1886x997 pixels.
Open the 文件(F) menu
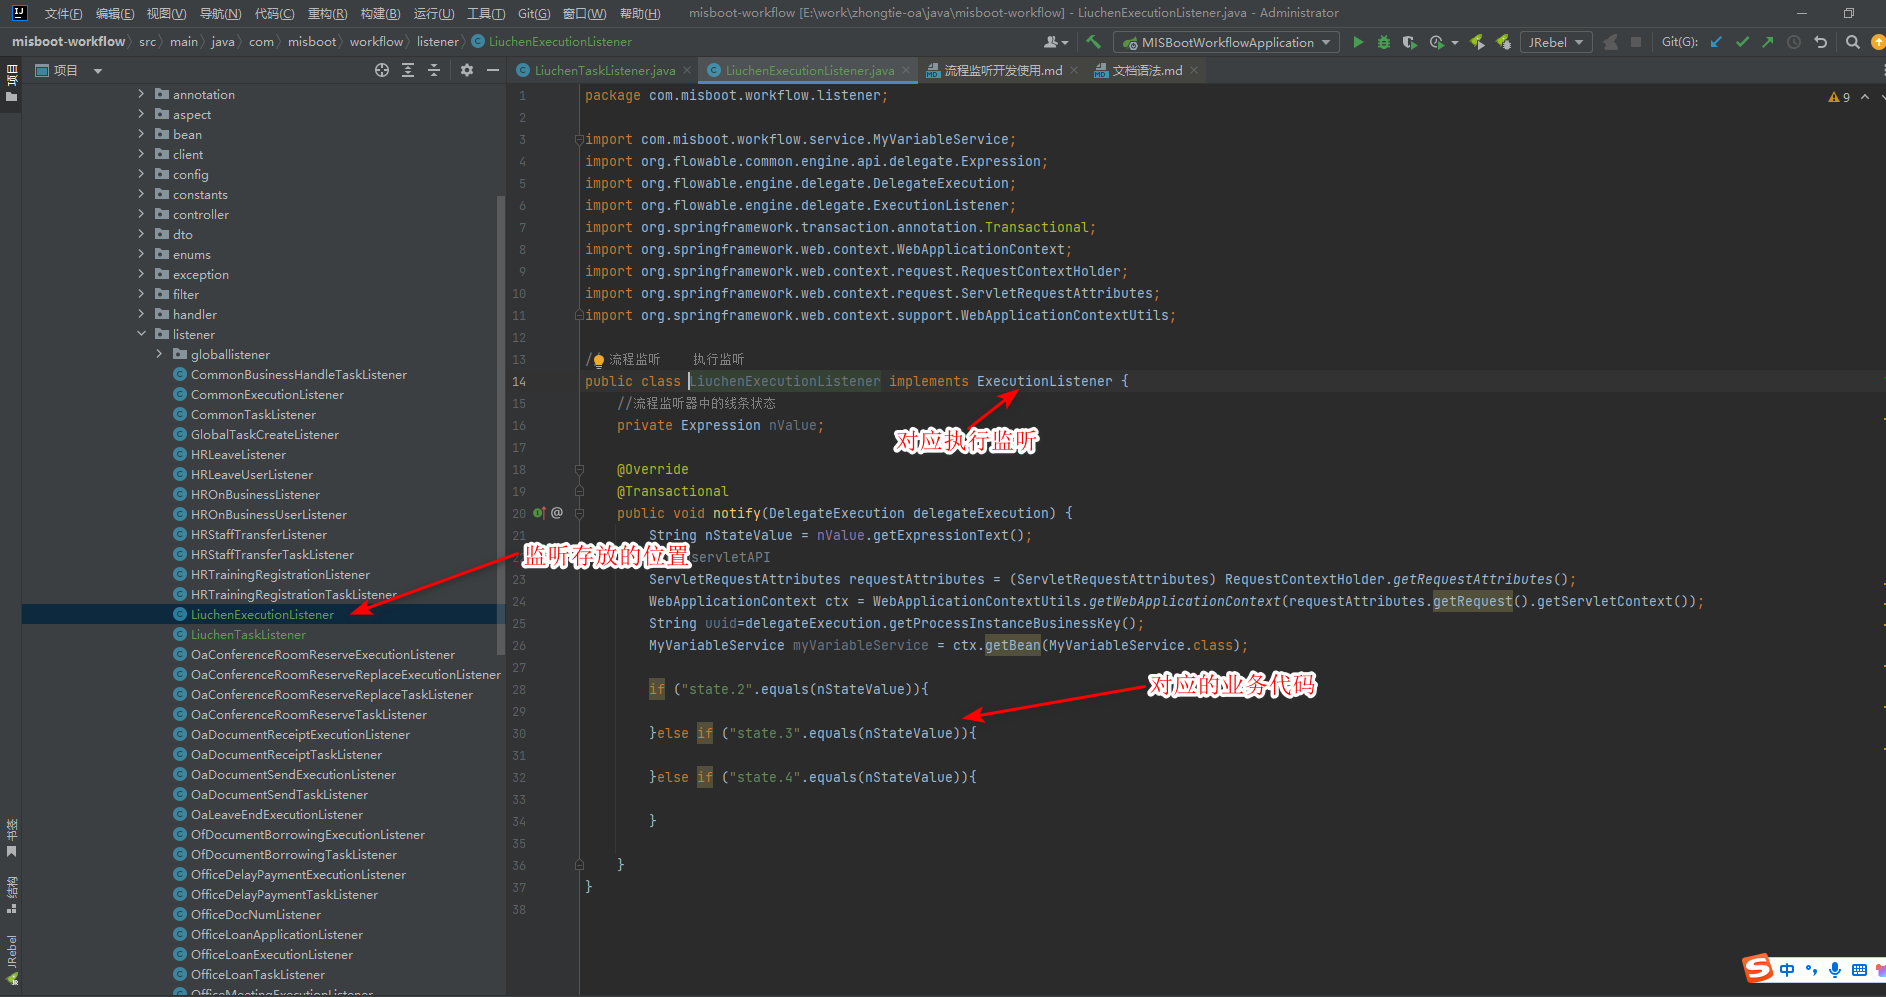coord(63,13)
